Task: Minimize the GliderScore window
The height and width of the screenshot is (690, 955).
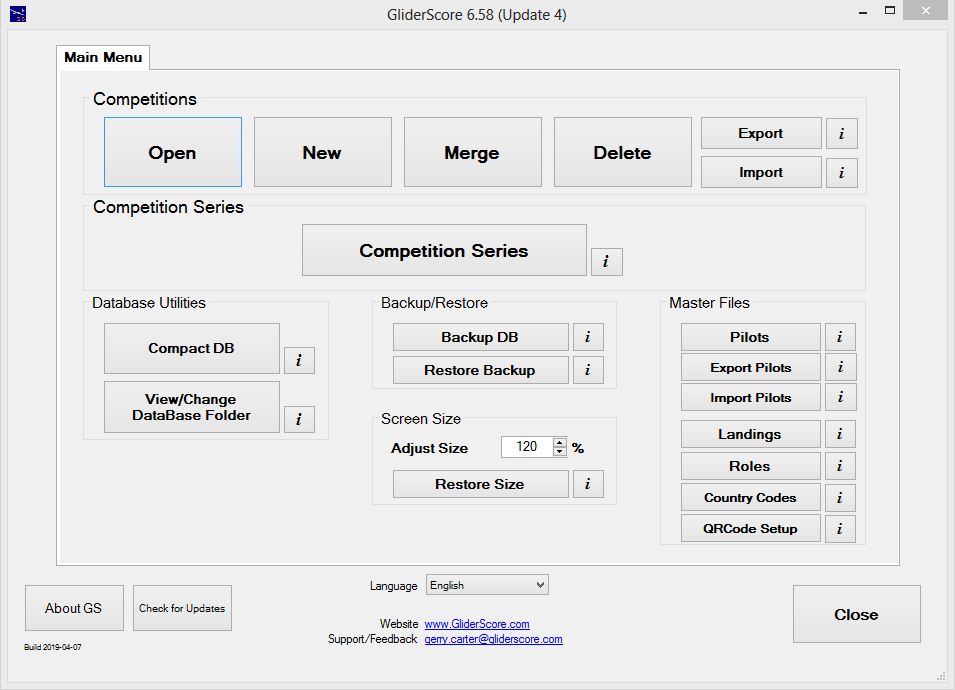Action: pos(863,12)
